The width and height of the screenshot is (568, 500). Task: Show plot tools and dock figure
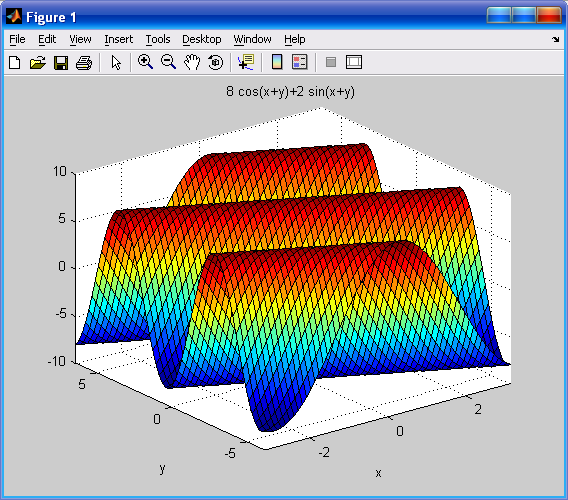354,62
